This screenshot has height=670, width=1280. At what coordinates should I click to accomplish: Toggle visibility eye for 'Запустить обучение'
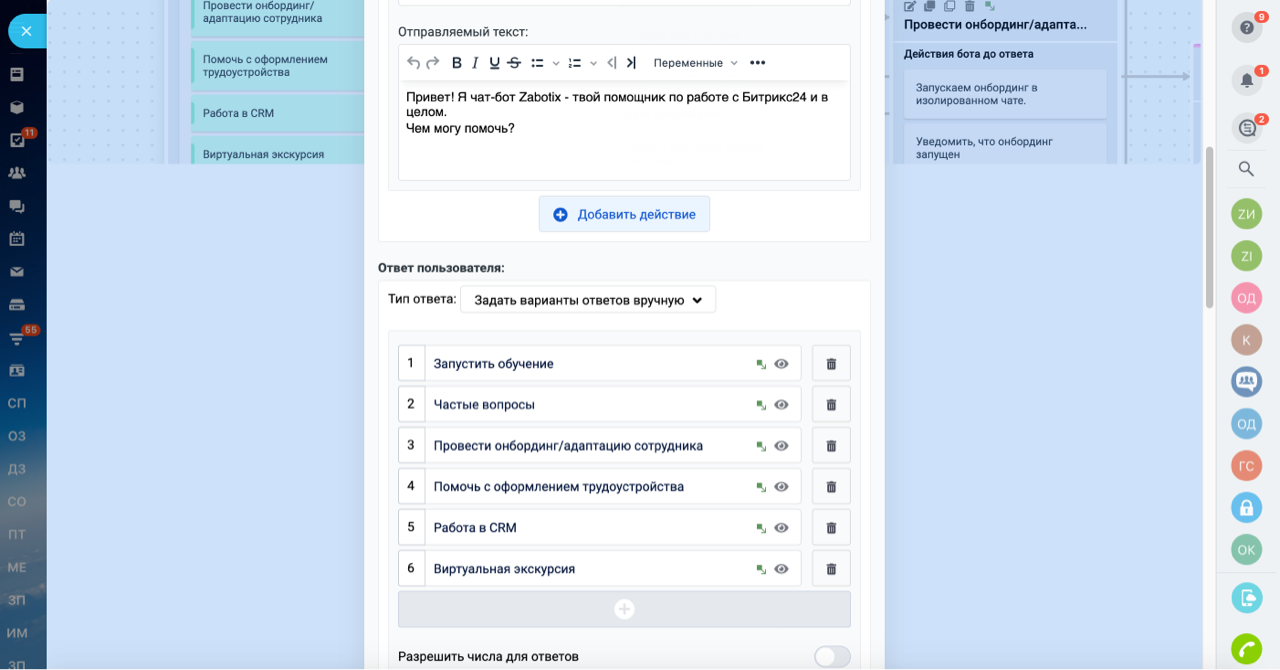click(782, 364)
